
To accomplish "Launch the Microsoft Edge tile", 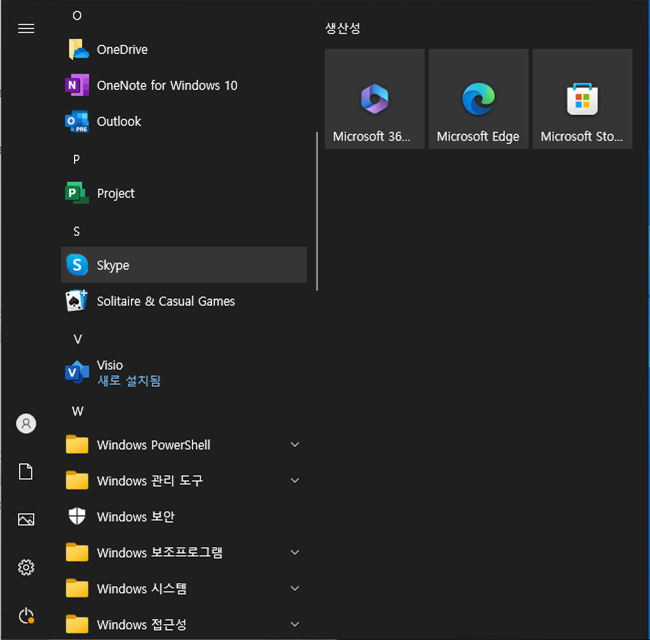I will click(479, 99).
